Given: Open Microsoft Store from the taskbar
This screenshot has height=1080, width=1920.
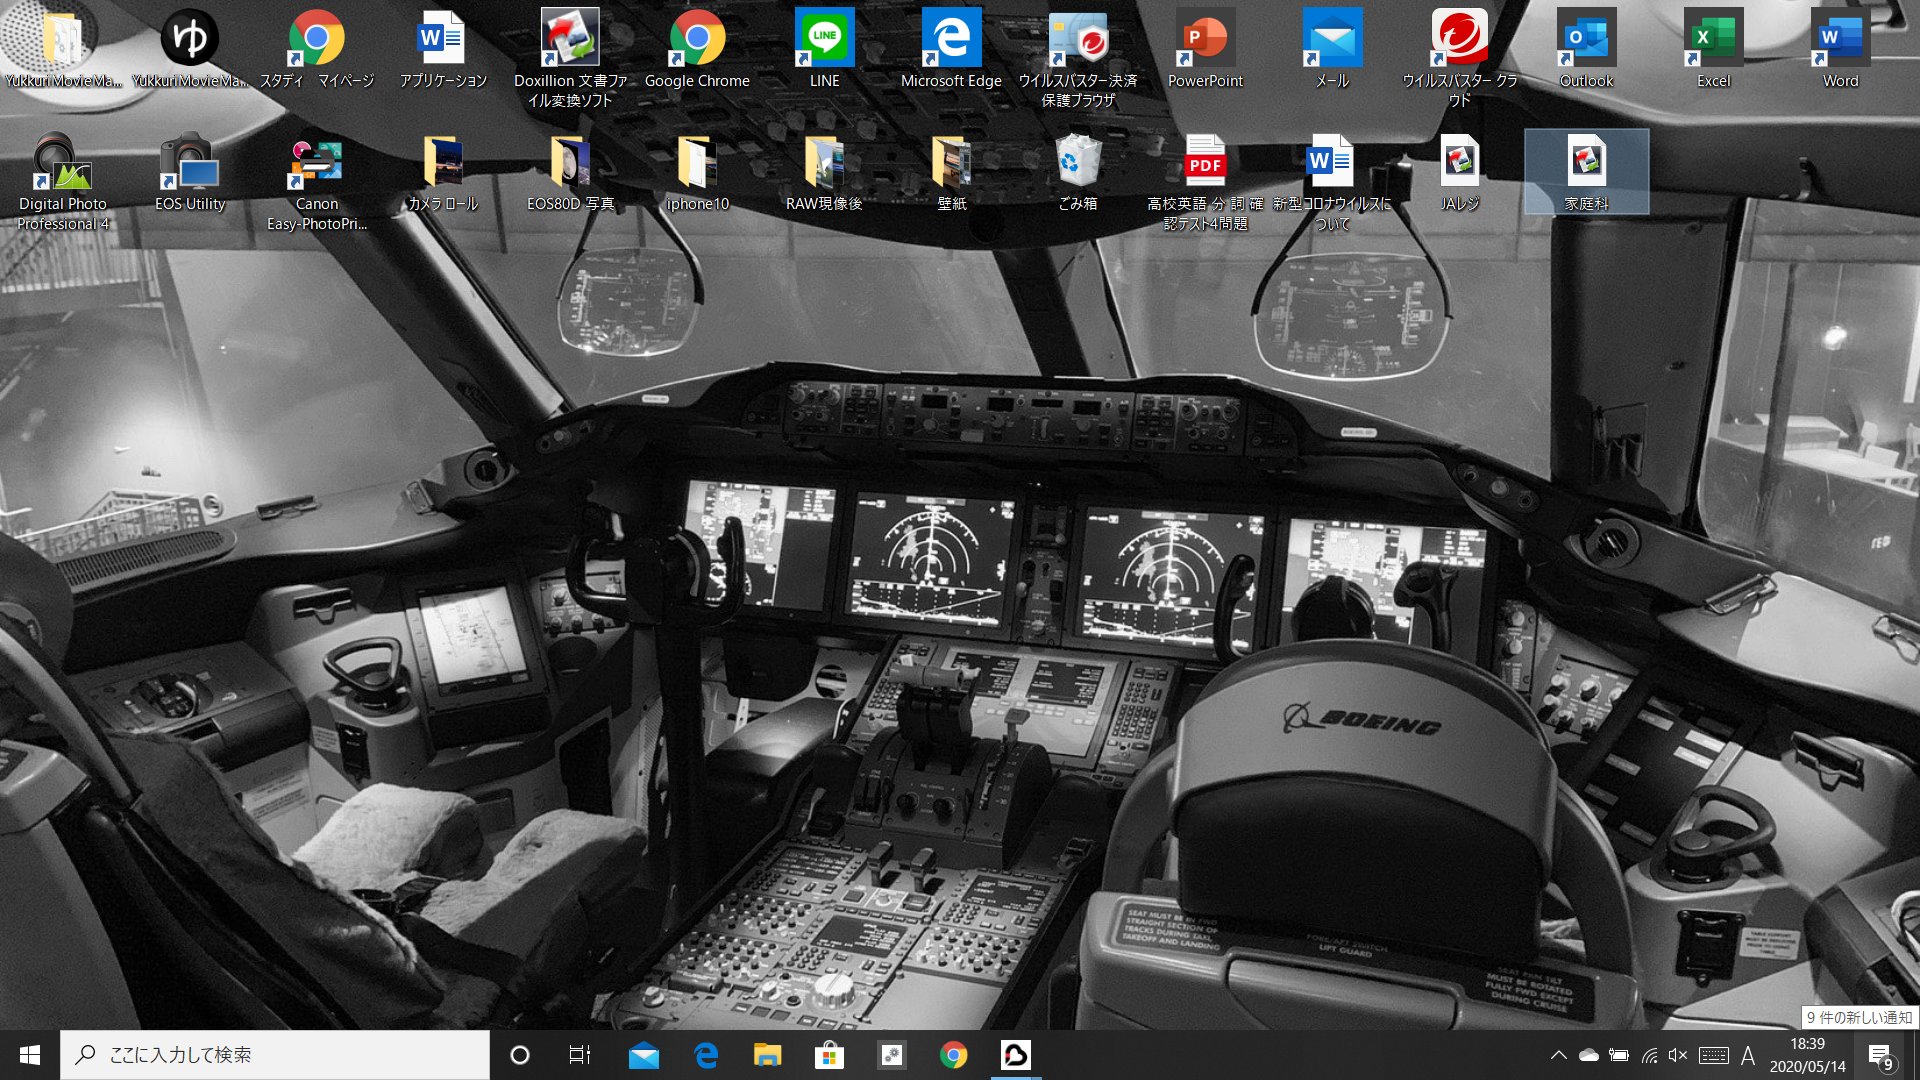Looking at the screenshot, I should pyautogui.click(x=830, y=1055).
